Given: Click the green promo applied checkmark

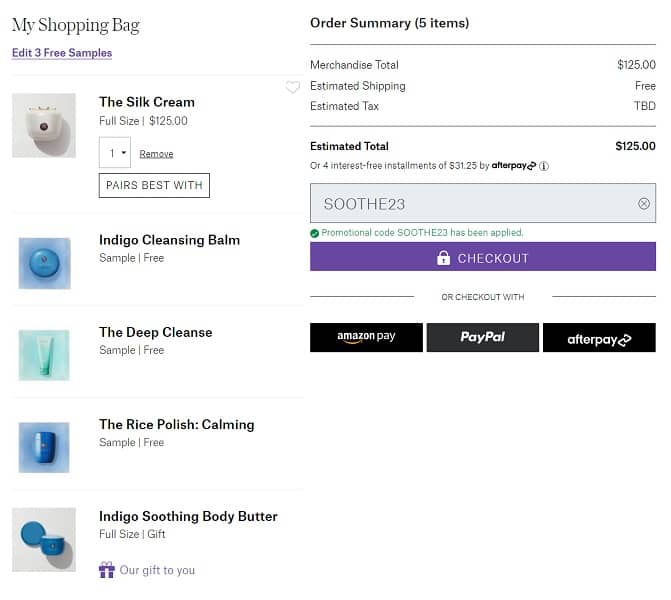Looking at the screenshot, I should point(315,233).
